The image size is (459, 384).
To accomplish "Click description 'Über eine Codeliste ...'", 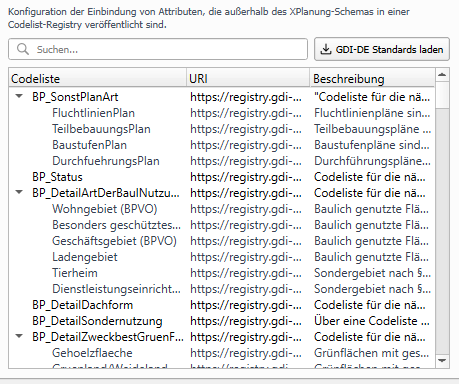I will 372,321.
